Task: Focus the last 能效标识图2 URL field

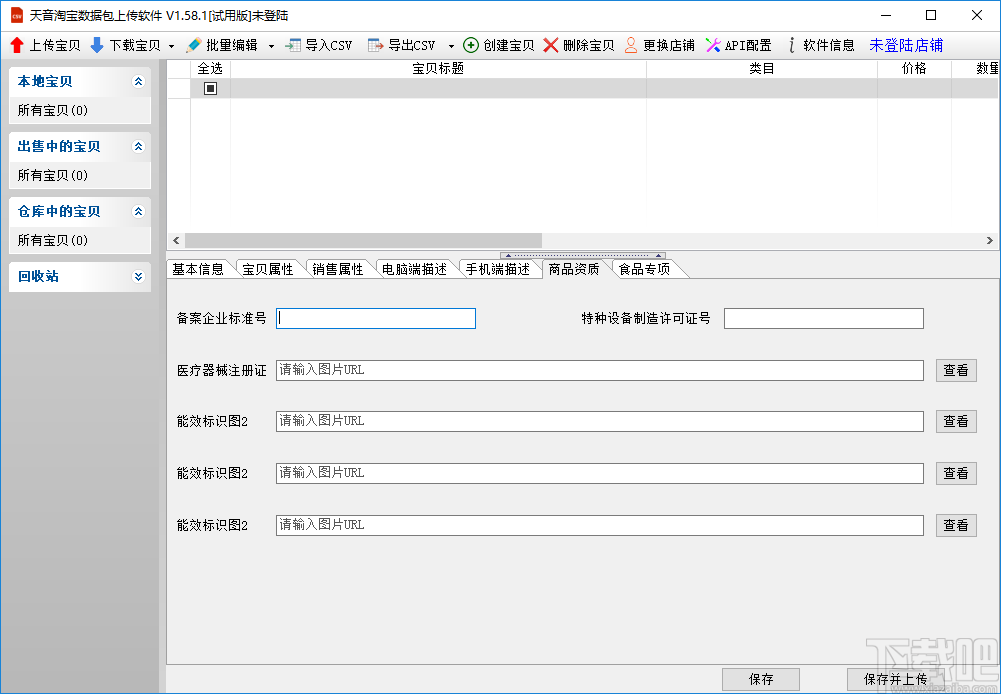Action: [x=599, y=525]
